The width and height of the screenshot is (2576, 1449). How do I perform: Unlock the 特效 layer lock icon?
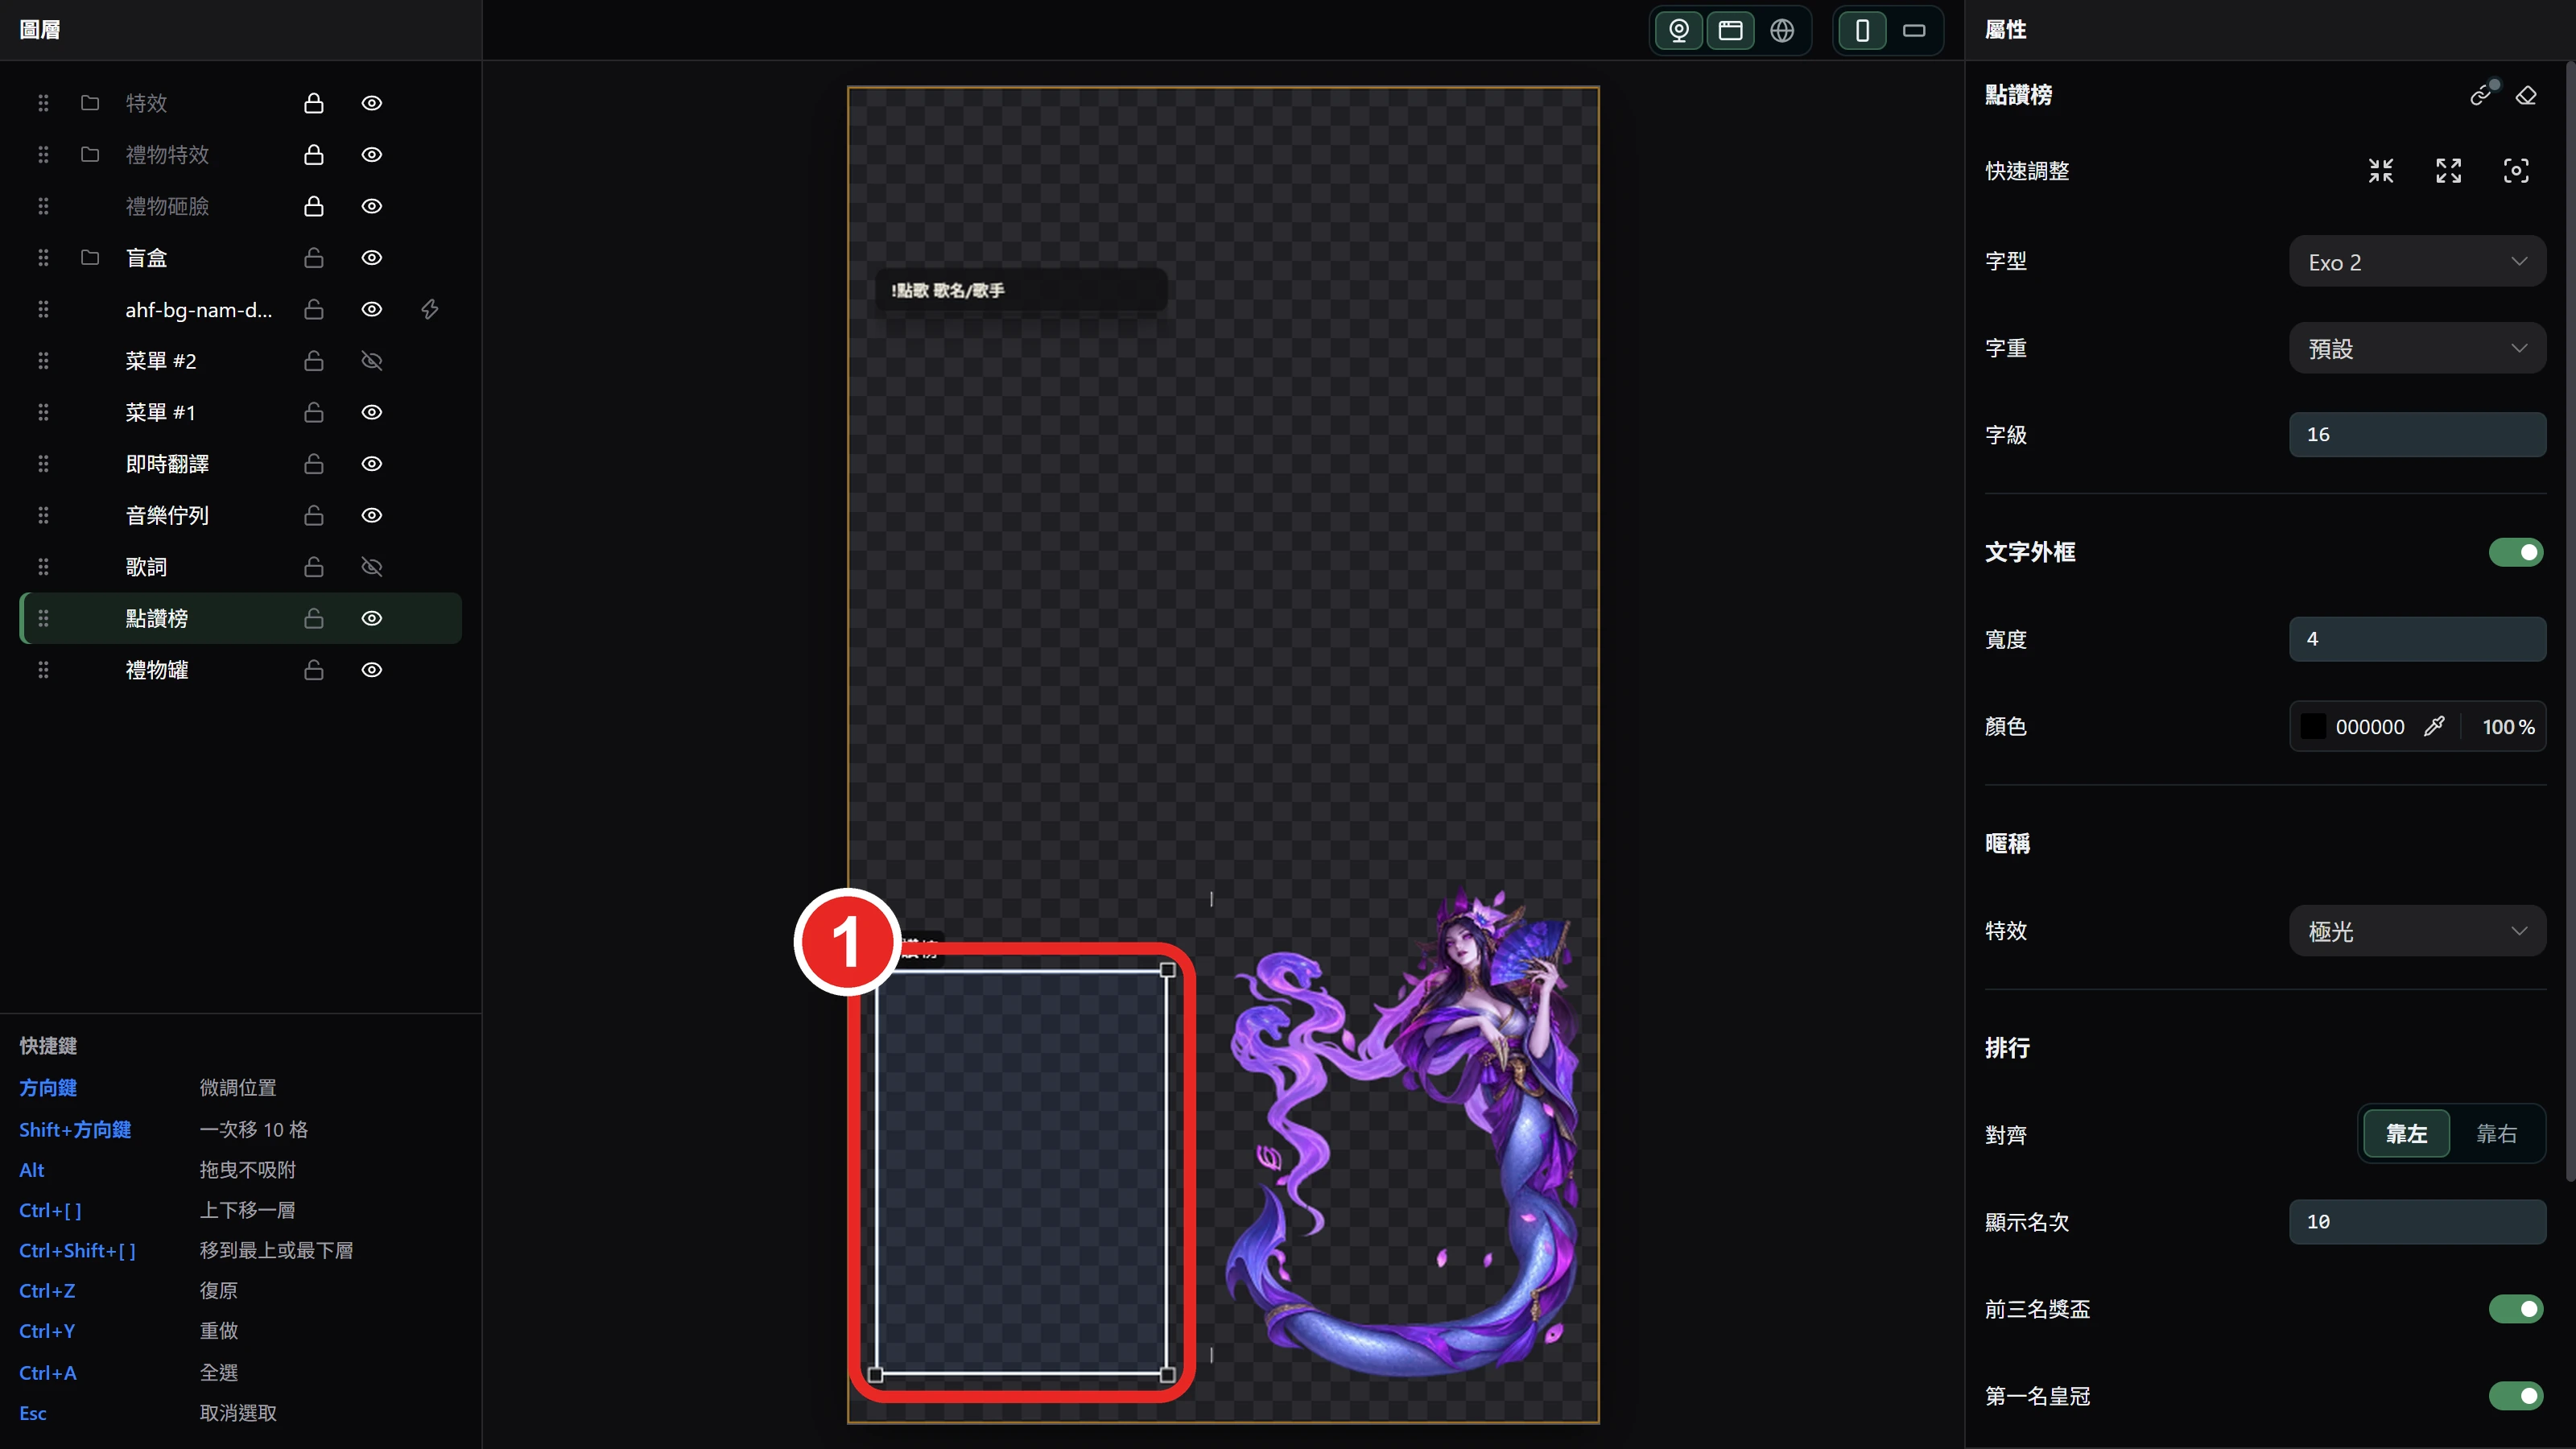pyautogui.click(x=314, y=103)
